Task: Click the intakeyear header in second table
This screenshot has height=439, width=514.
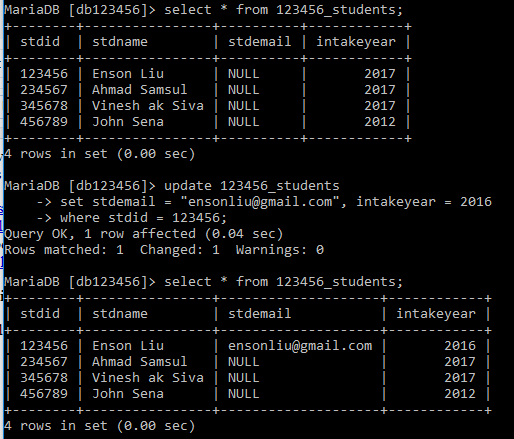Action: coord(436,314)
